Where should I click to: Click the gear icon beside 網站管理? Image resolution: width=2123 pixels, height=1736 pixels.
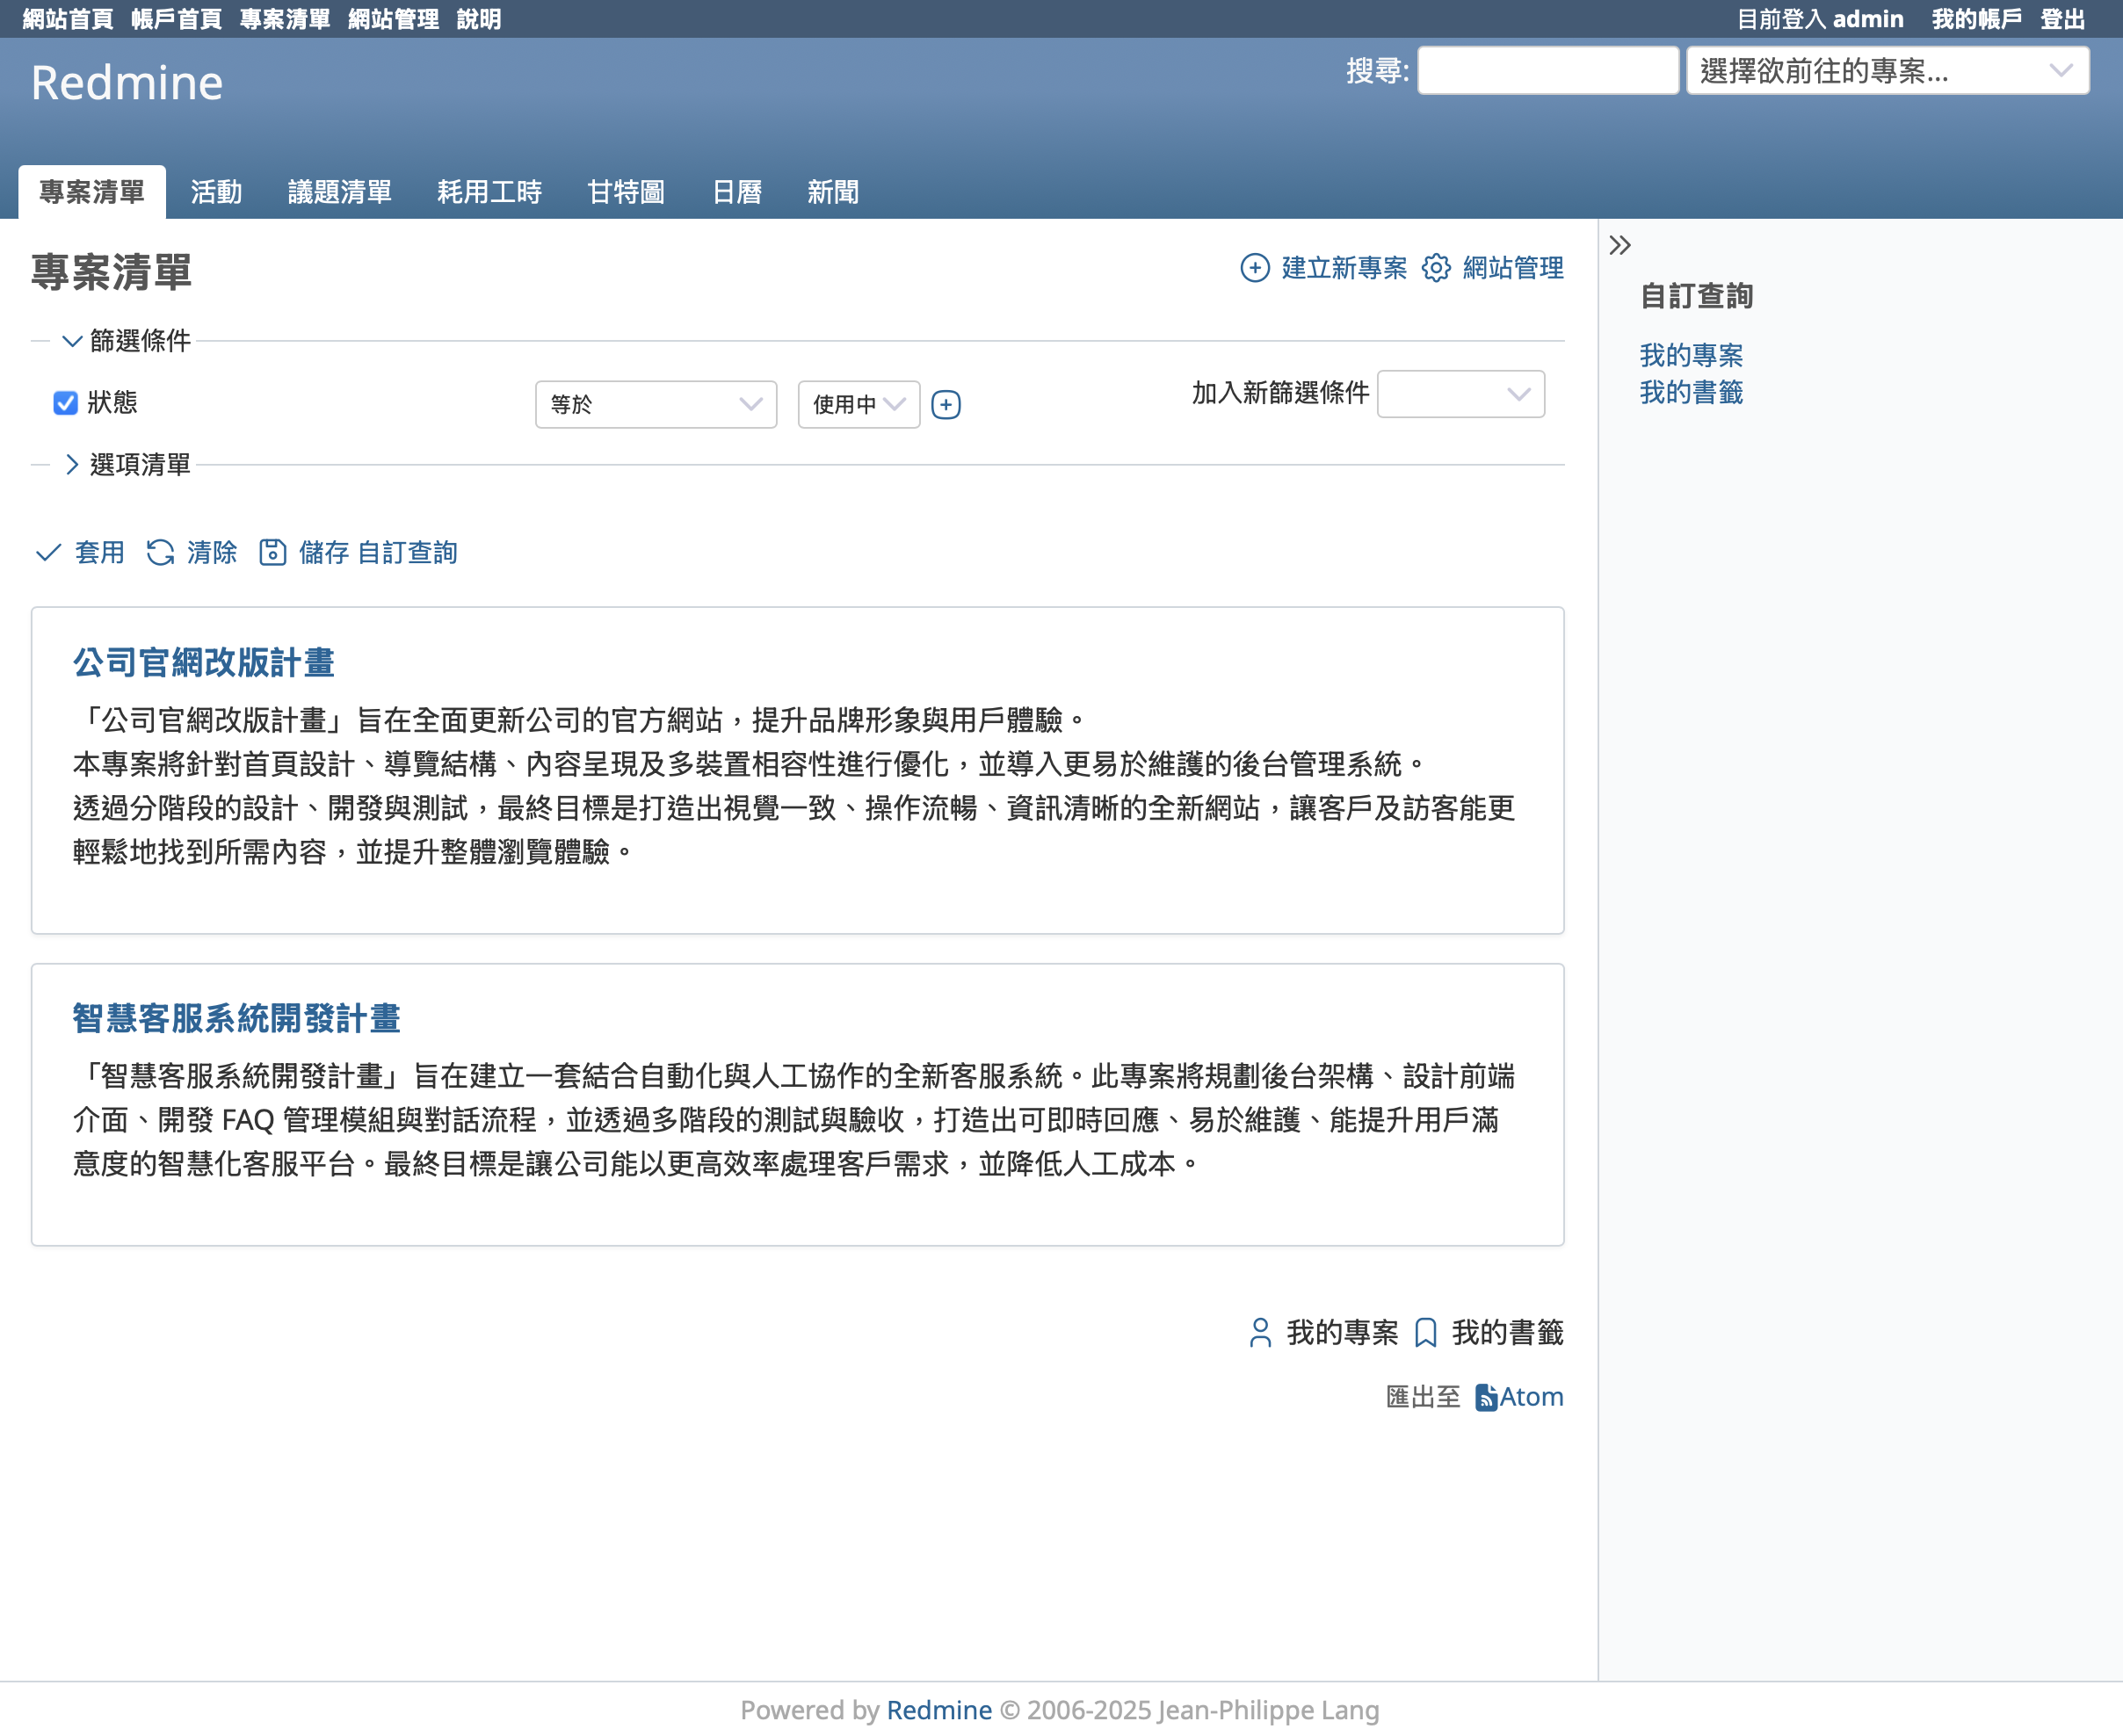(1436, 268)
